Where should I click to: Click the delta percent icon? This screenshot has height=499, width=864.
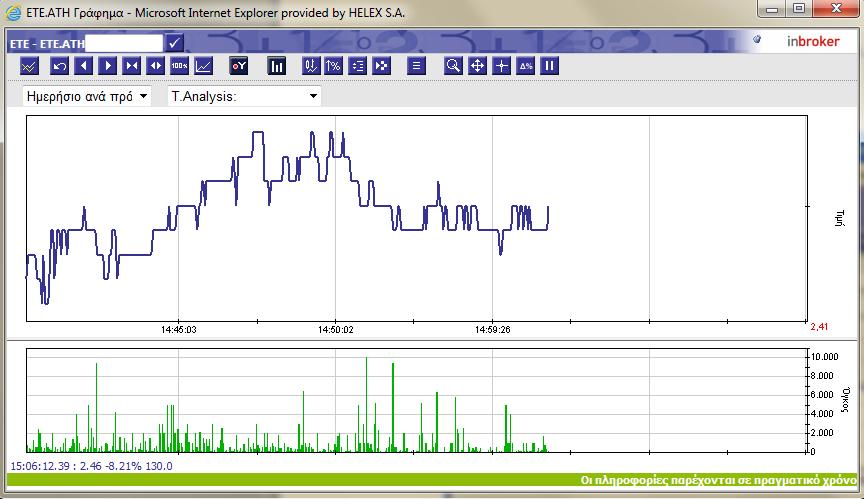point(526,66)
